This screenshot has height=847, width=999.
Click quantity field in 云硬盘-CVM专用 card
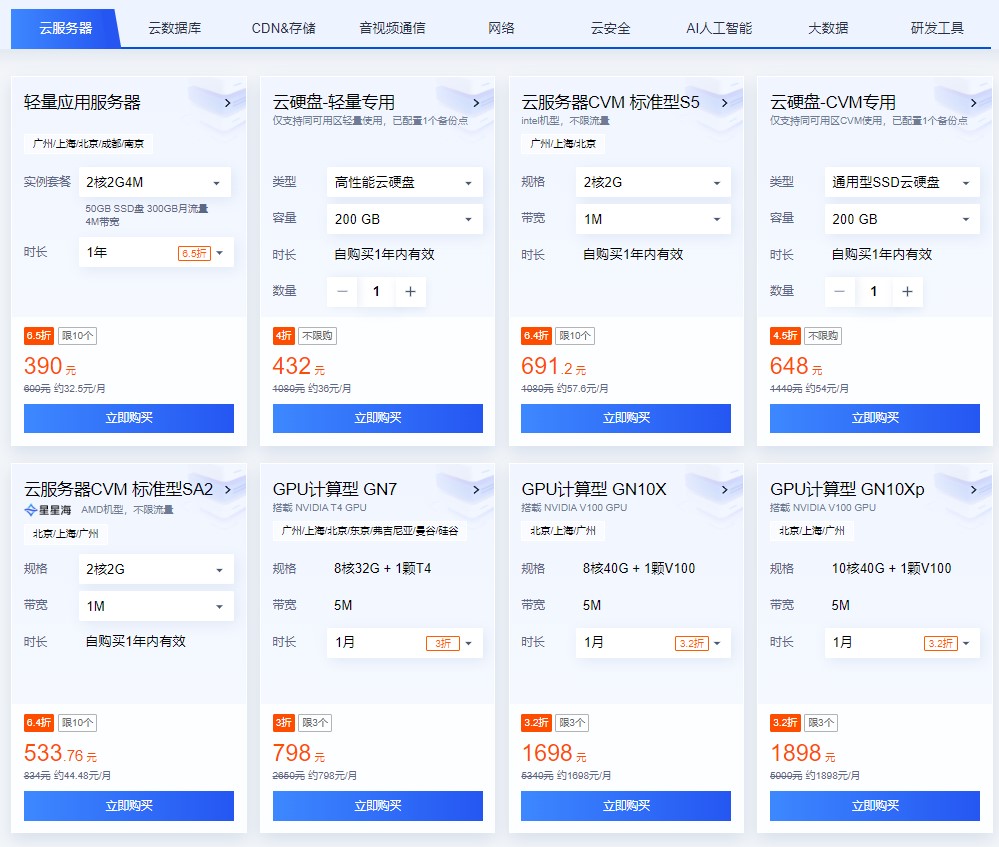tap(873, 291)
